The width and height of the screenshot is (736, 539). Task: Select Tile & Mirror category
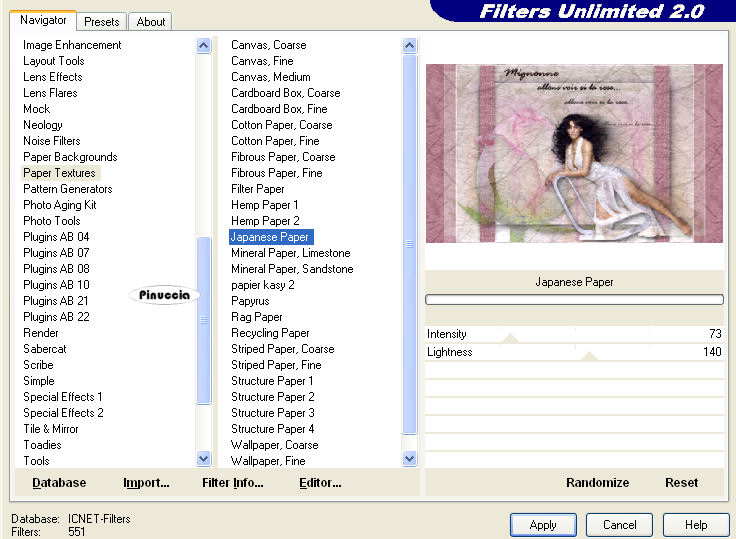coord(51,429)
